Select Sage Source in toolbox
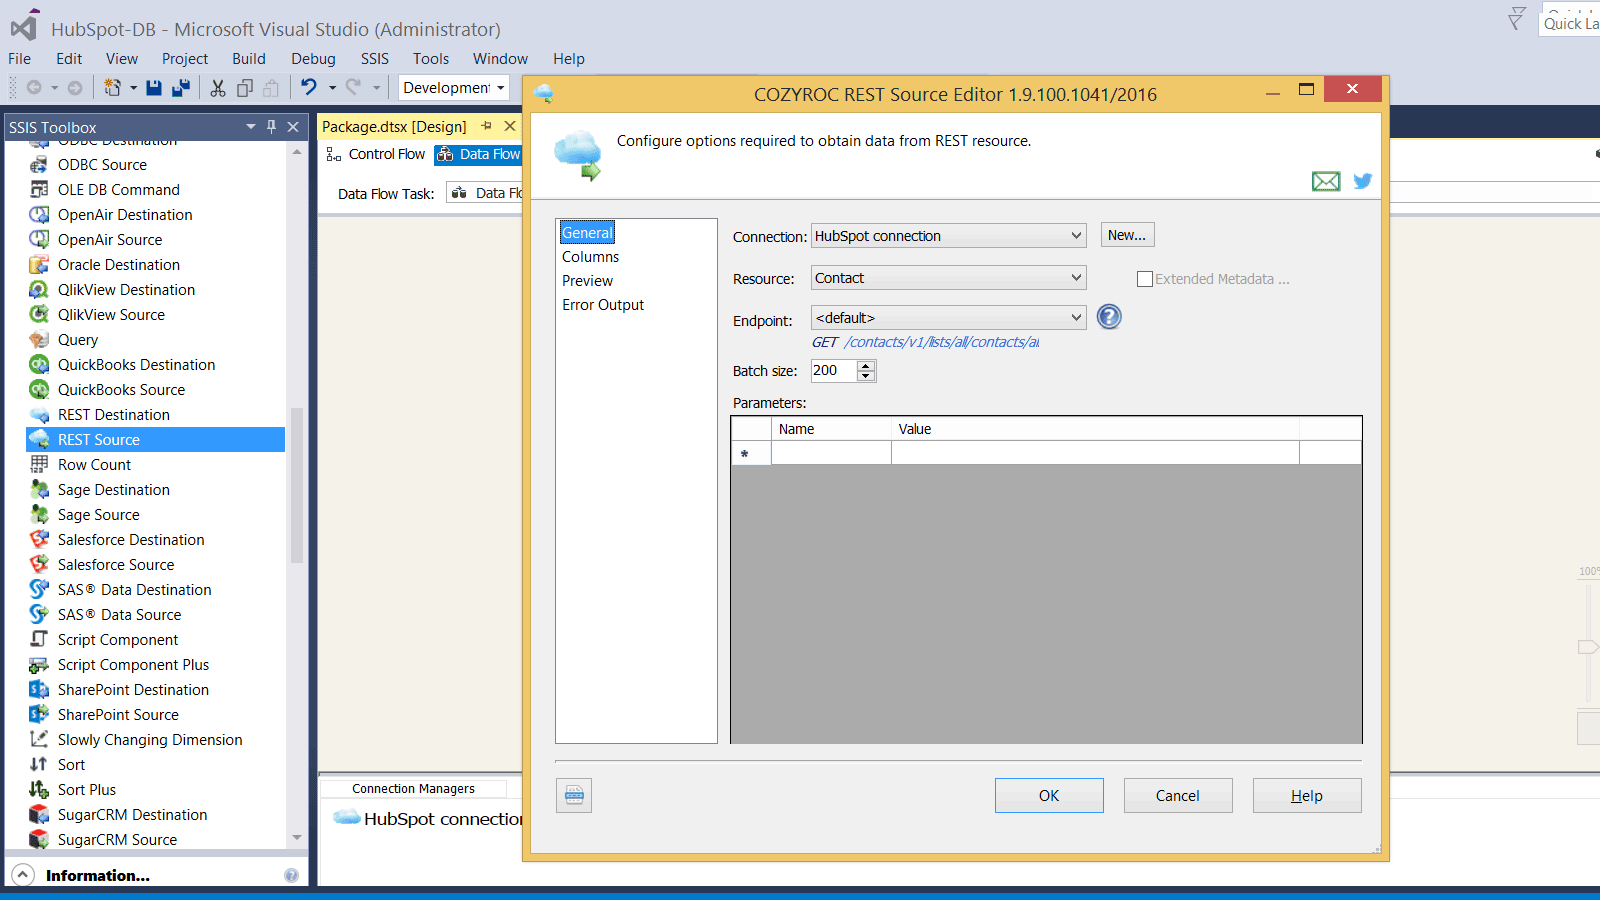 point(98,514)
